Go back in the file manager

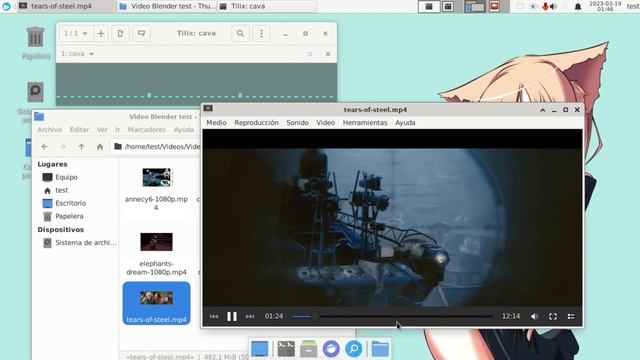[44, 147]
